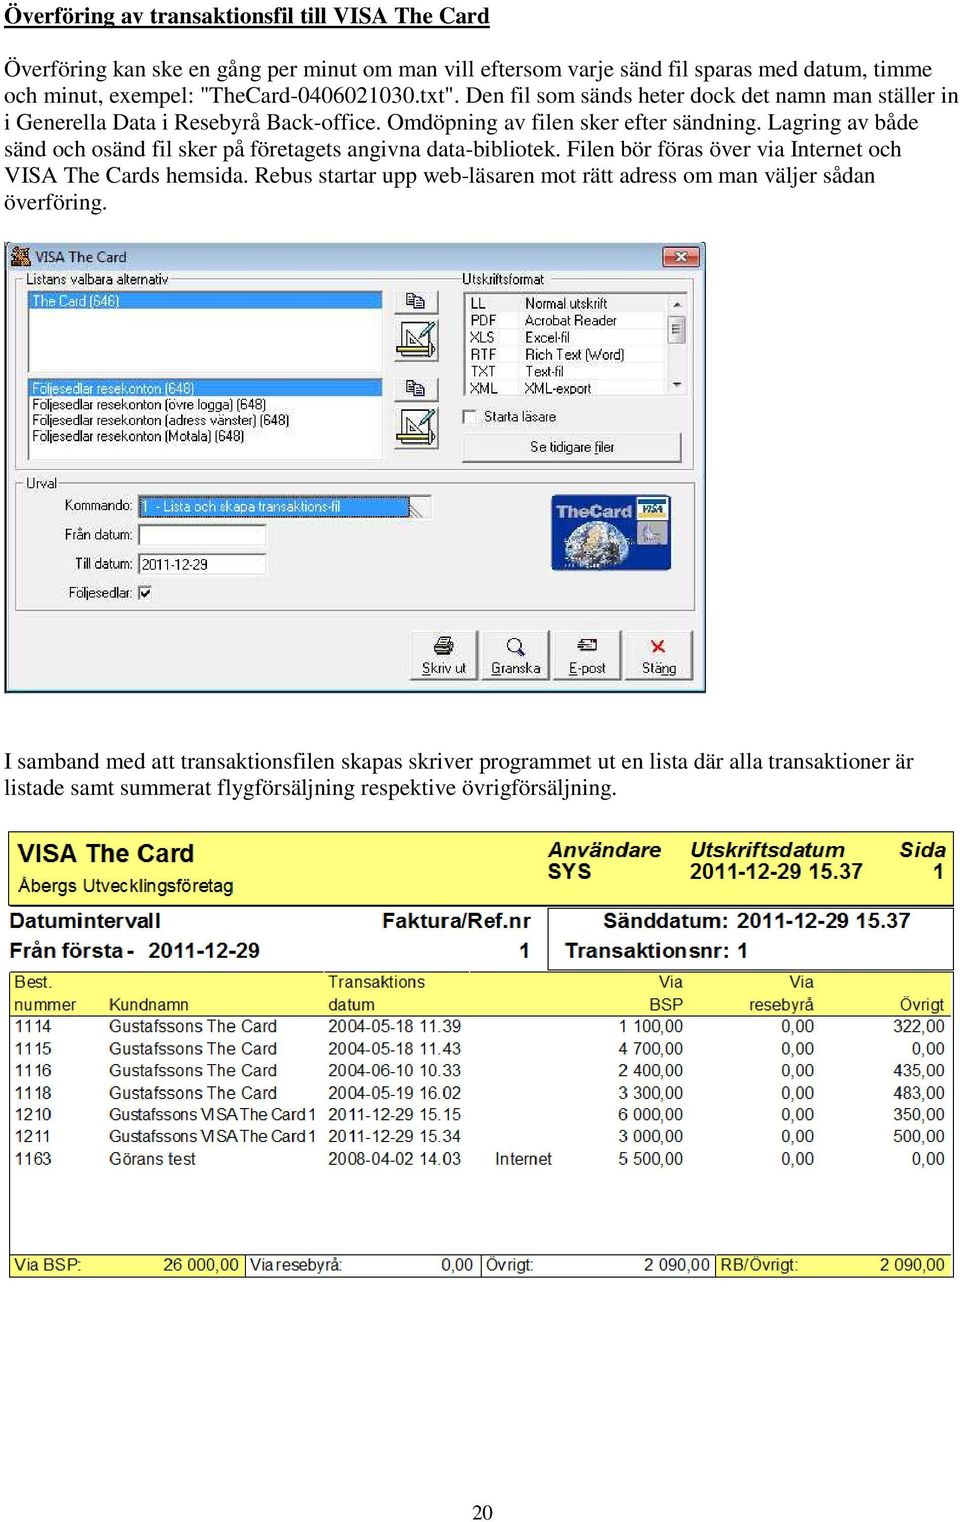Select Följesedlar resekonton (648) entry
960x1522 pixels.
(205, 388)
